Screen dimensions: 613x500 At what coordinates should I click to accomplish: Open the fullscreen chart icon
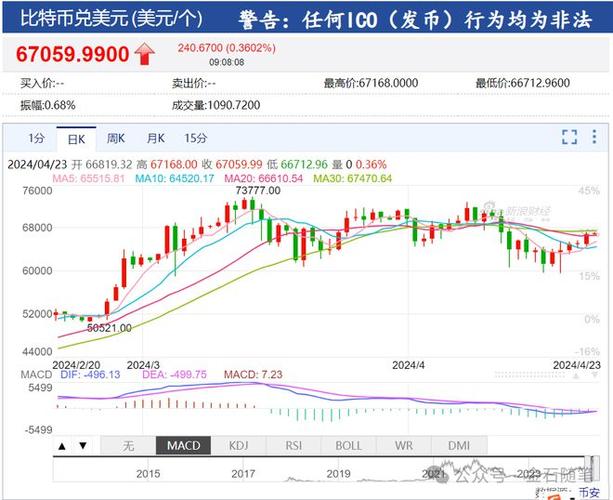569,137
